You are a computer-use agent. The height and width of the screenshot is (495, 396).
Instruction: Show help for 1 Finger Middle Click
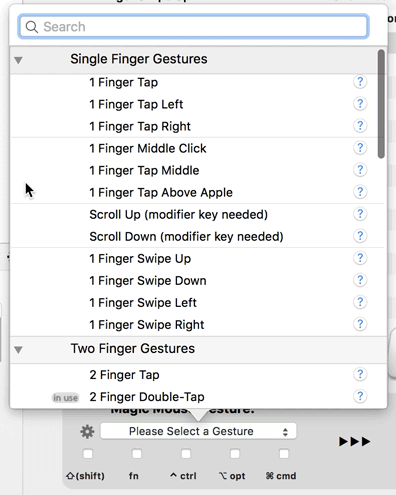[360, 148]
